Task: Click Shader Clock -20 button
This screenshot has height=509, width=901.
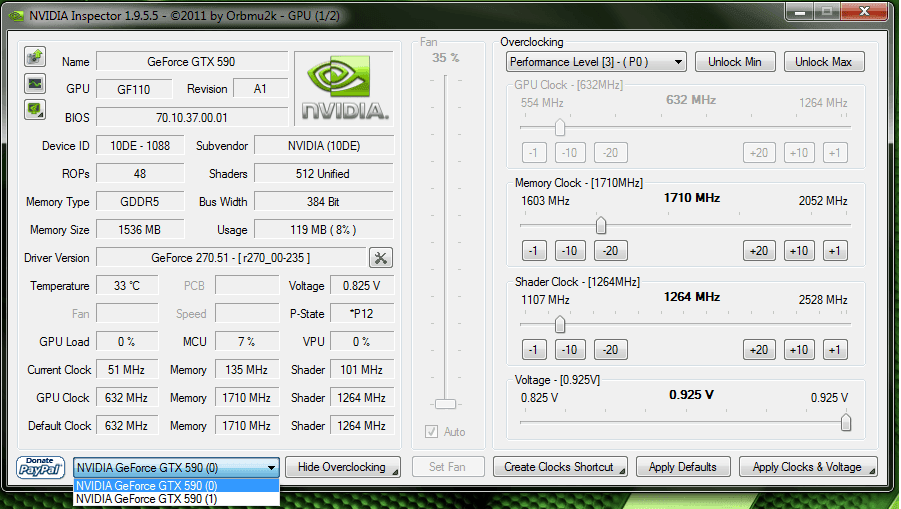Action: coord(610,350)
